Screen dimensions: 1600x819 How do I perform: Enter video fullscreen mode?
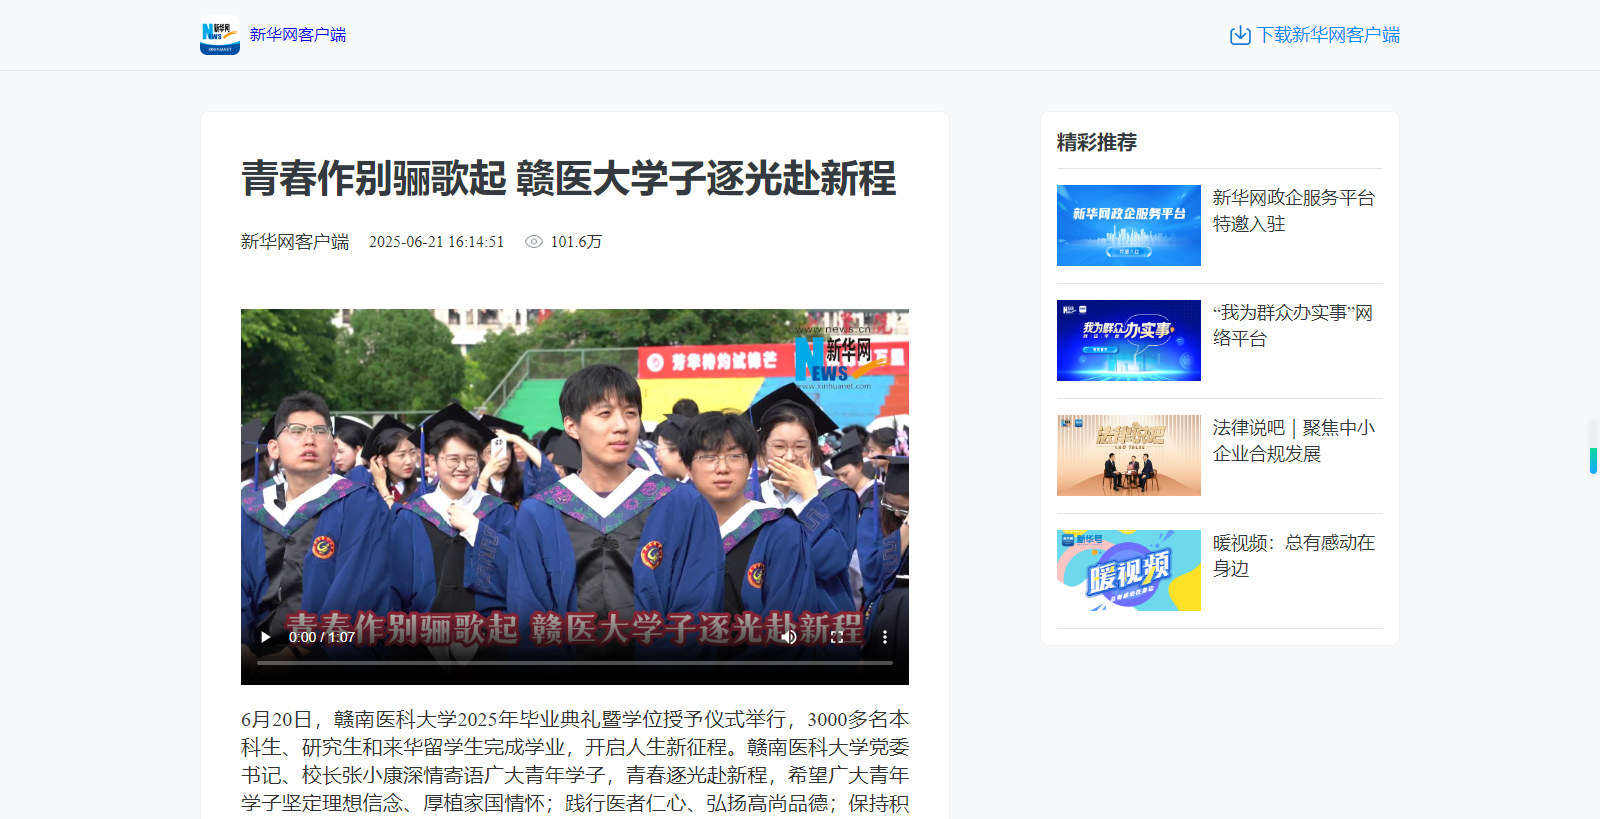[837, 637]
